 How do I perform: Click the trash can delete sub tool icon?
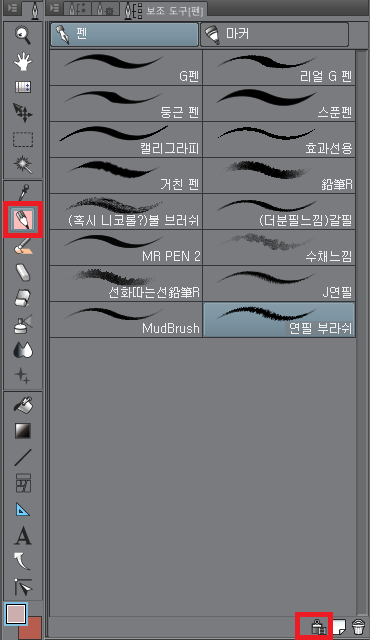[359, 627]
